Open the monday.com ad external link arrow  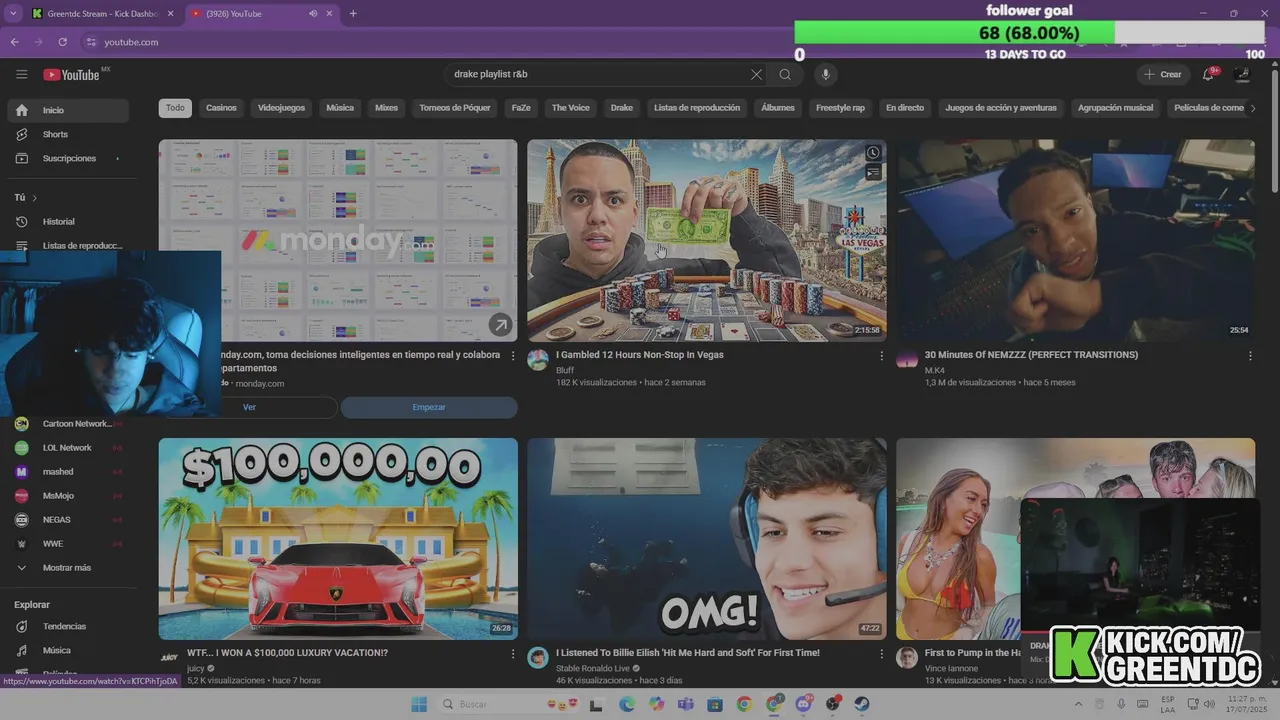(499, 324)
